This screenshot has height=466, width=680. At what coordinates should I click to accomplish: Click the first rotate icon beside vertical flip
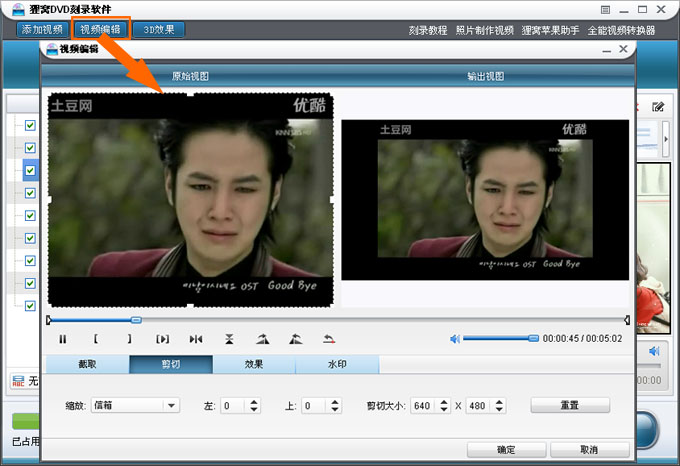pyautogui.click(x=262, y=339)
